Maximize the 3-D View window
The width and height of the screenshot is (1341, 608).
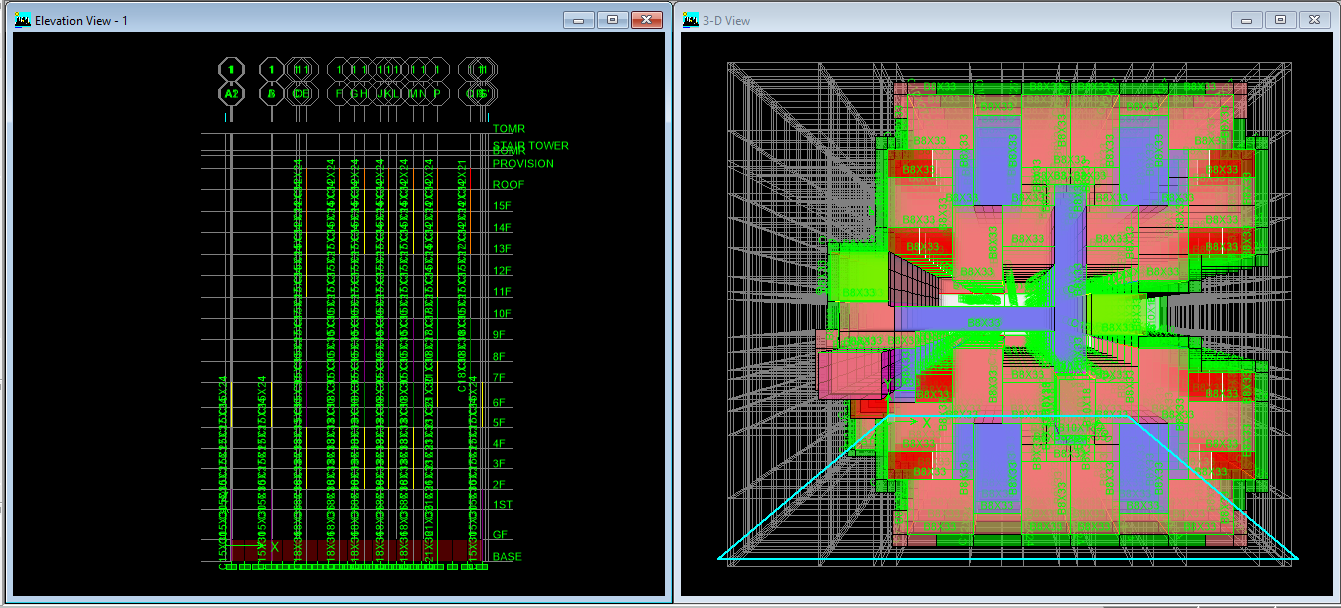pos(1280,20)
